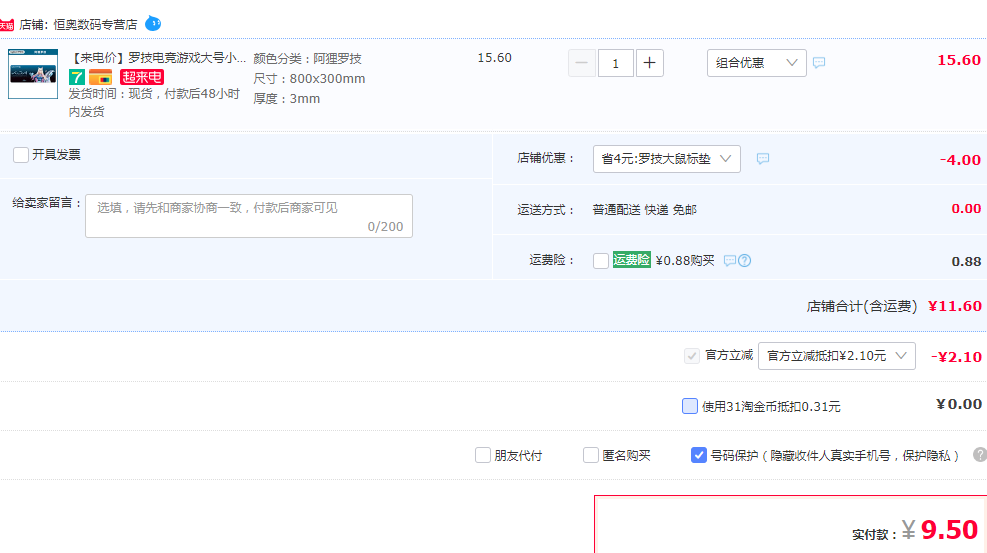
Task: Click the 尺寸:800x300mm text
Action: [309, 79]
